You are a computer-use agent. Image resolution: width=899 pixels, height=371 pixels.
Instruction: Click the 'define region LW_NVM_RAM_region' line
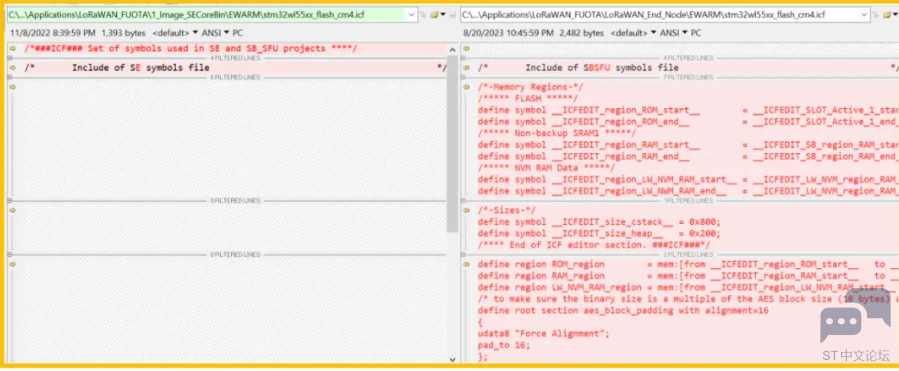[x=688, y=287]
